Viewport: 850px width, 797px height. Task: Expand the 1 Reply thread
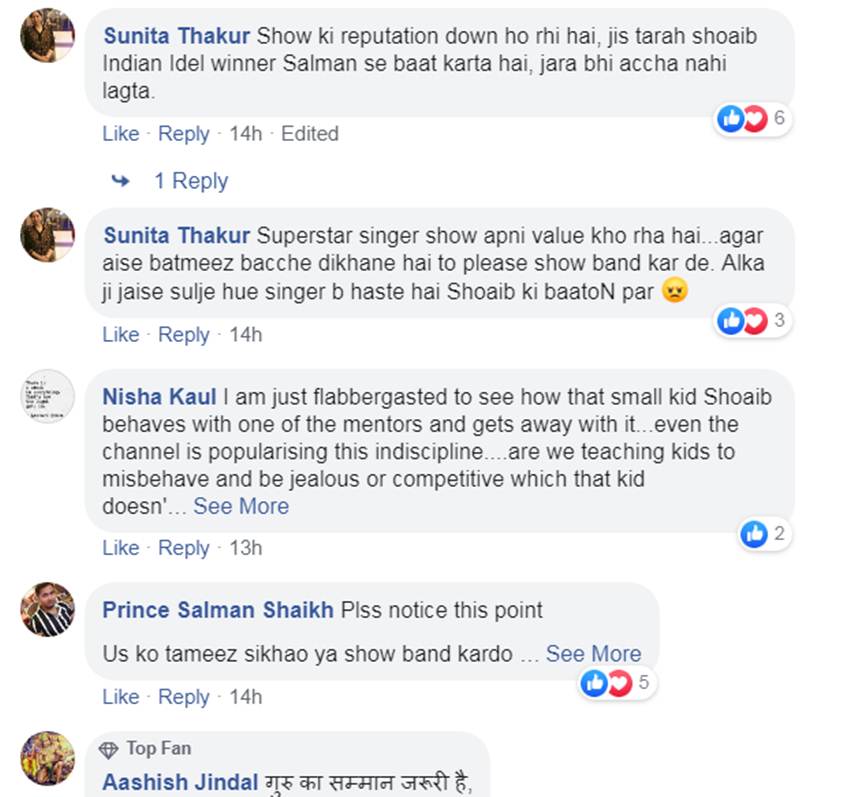click(190, 181)
